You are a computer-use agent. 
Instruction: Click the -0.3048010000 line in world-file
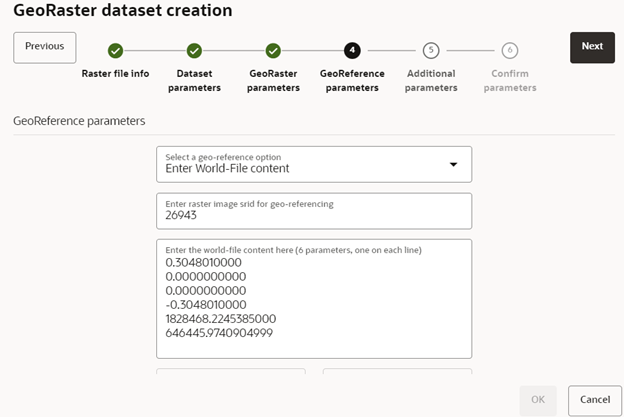tap(206, 305)
